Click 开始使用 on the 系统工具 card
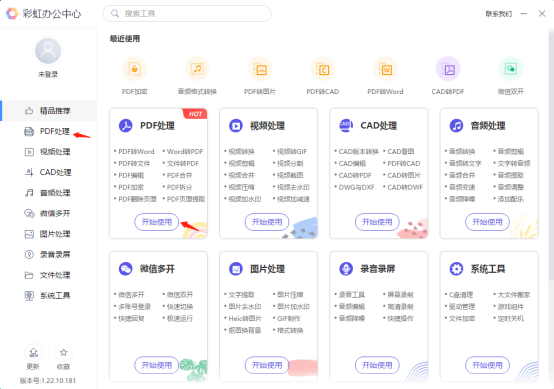554x389 pixels. pyautogui.click(x=487, y=365)
